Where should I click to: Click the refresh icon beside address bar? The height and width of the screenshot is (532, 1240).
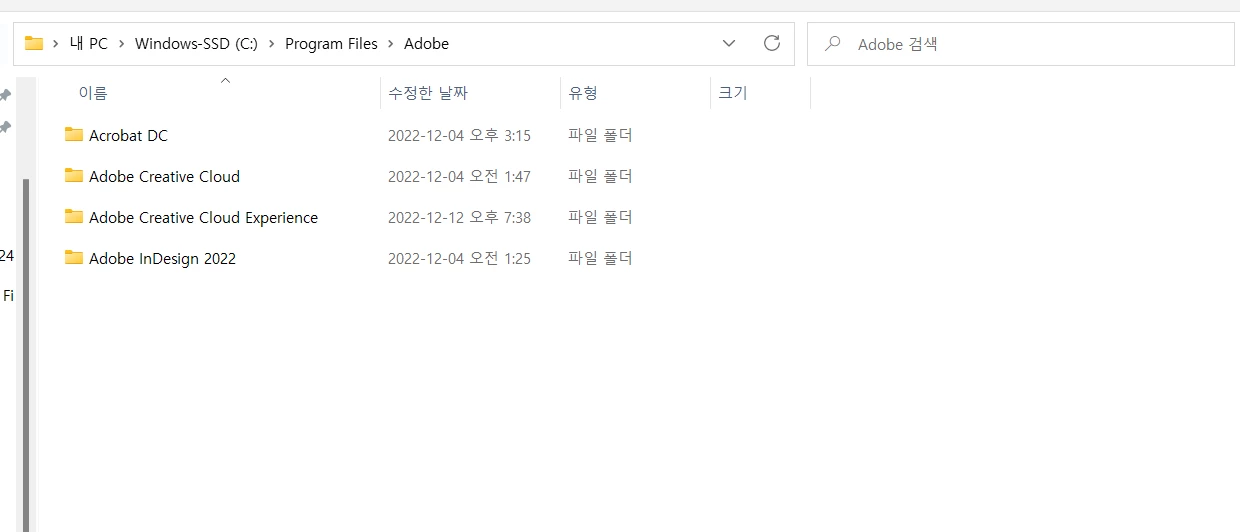[771, 43]
